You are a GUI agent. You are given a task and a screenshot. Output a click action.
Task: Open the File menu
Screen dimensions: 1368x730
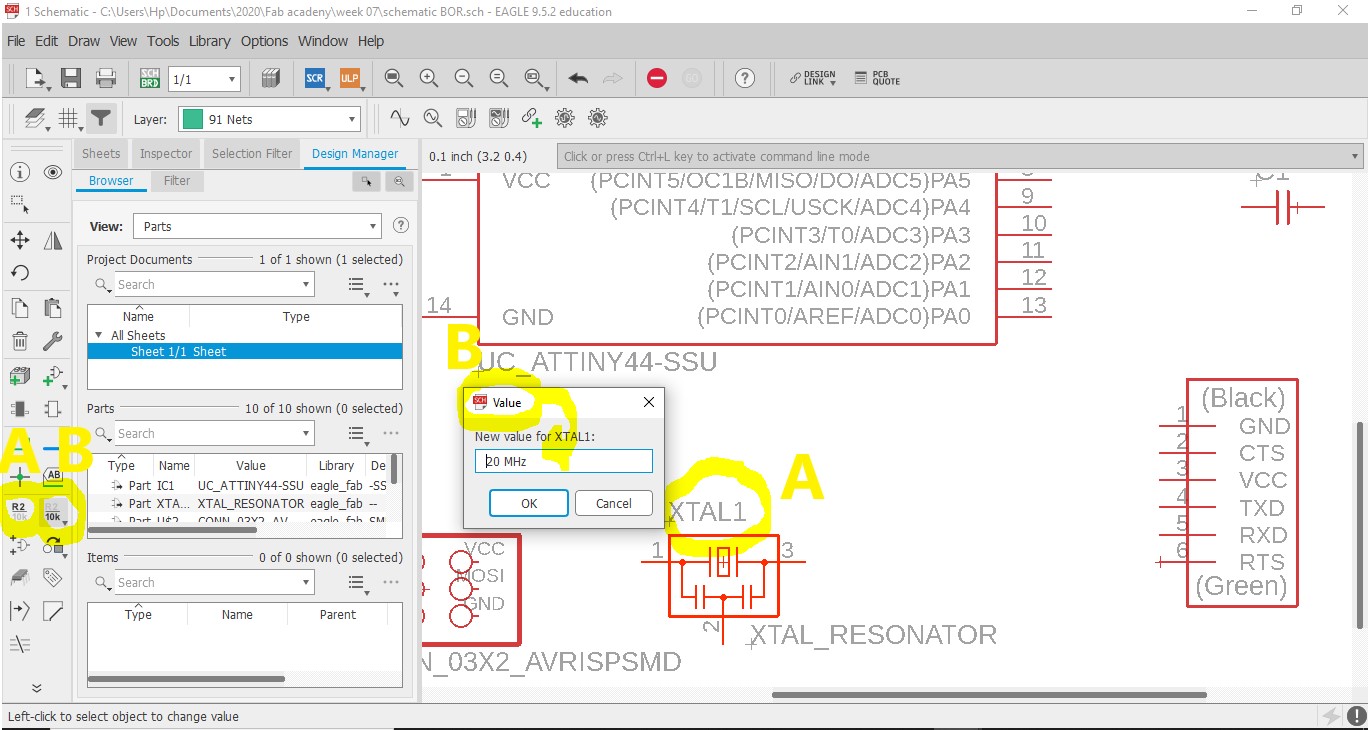click(x=16, y=41)
